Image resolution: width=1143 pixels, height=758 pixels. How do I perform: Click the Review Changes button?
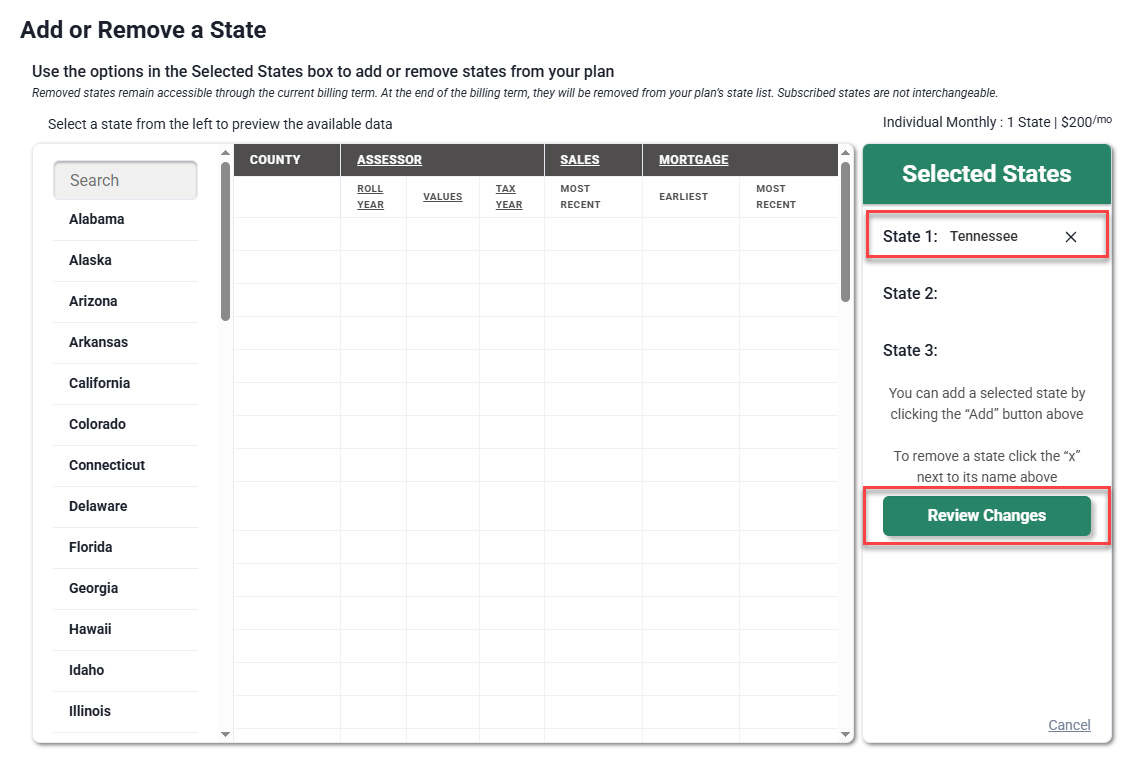tap(986, 515)
